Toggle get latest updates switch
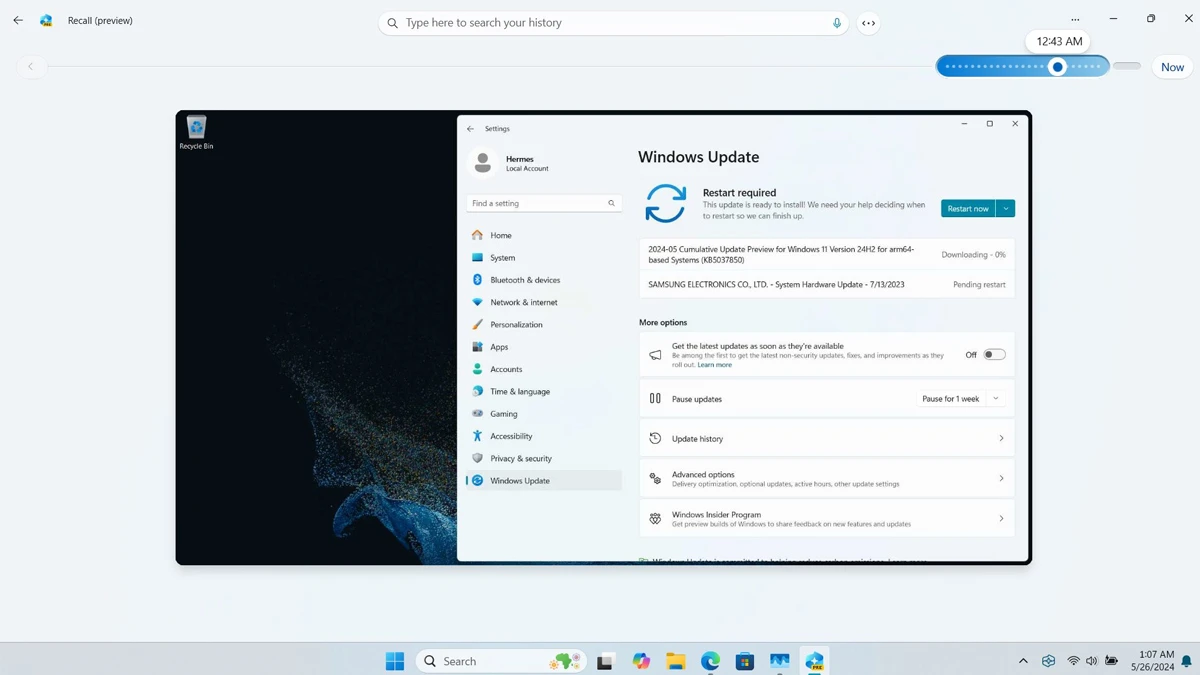 click(994, 355)
